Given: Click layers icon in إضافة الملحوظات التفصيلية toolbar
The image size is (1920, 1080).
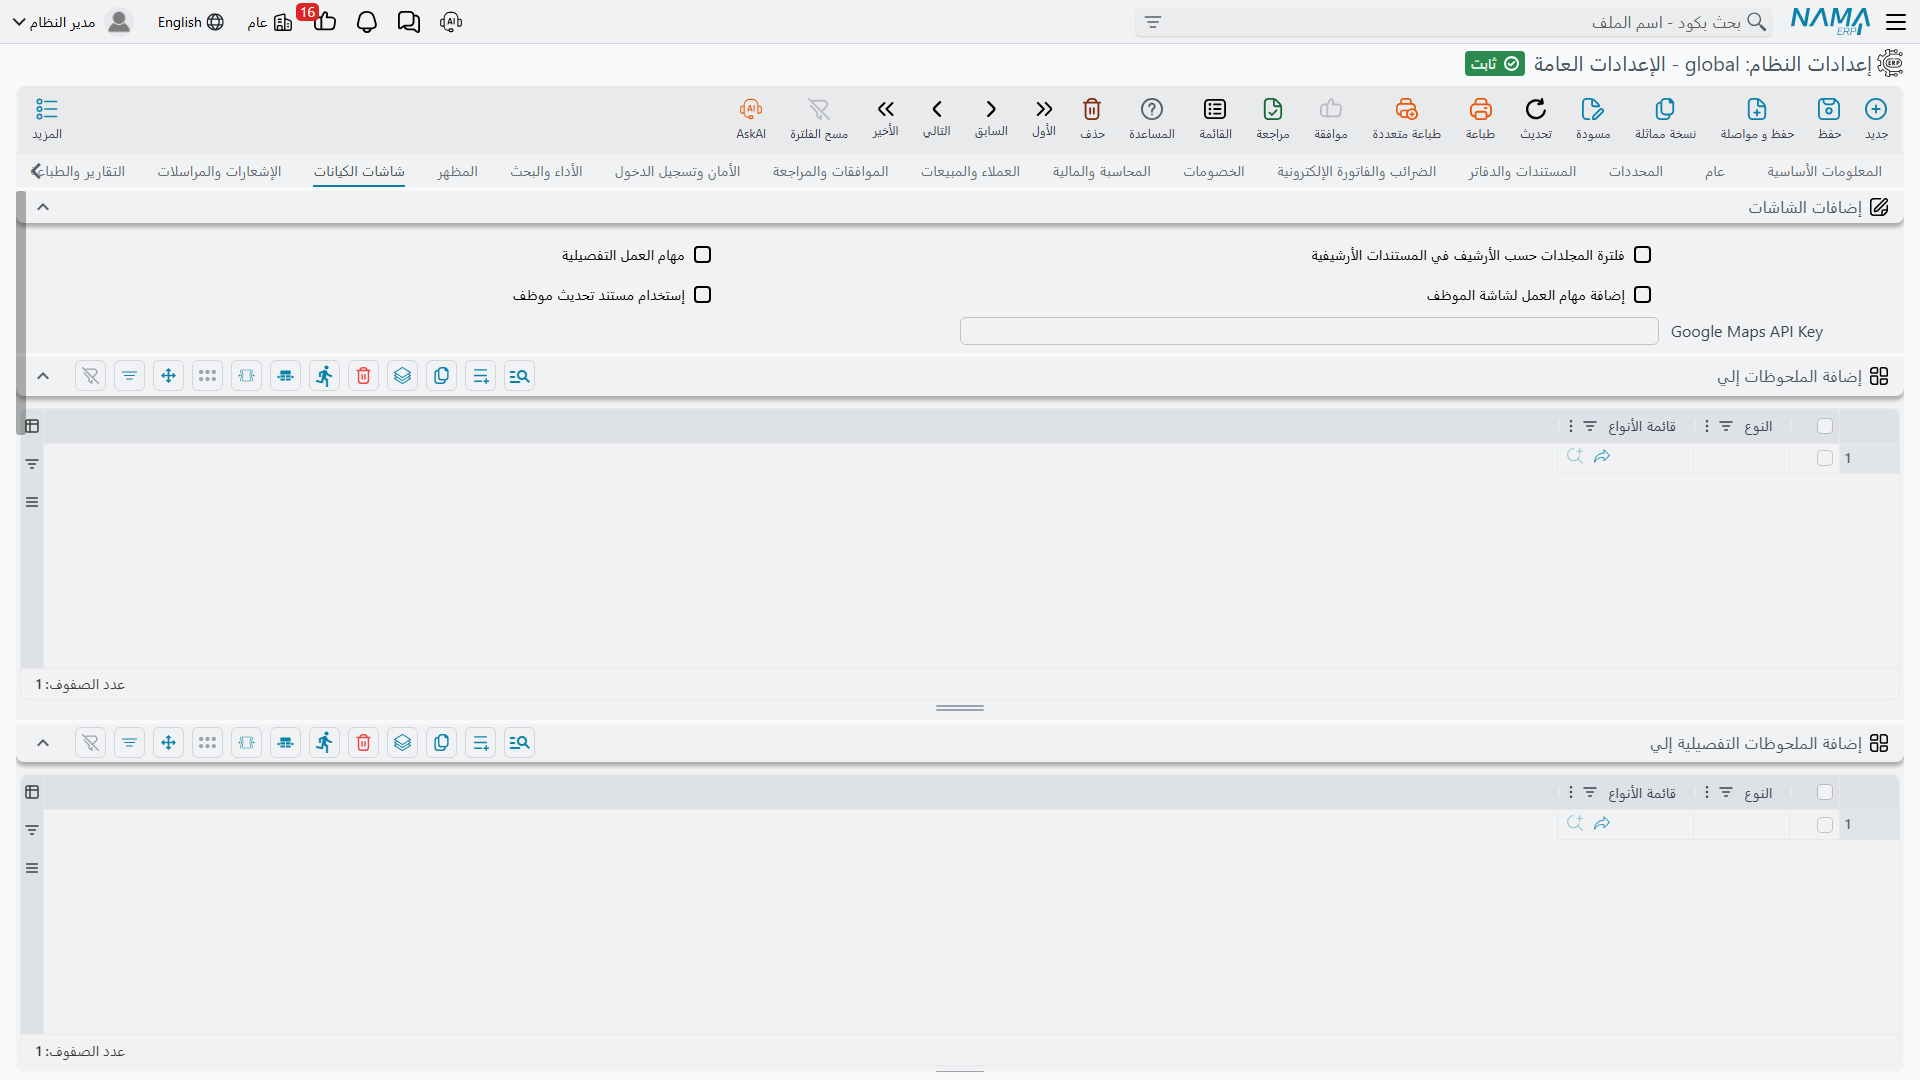Looking at the screenshot, I should pos(403,743).
